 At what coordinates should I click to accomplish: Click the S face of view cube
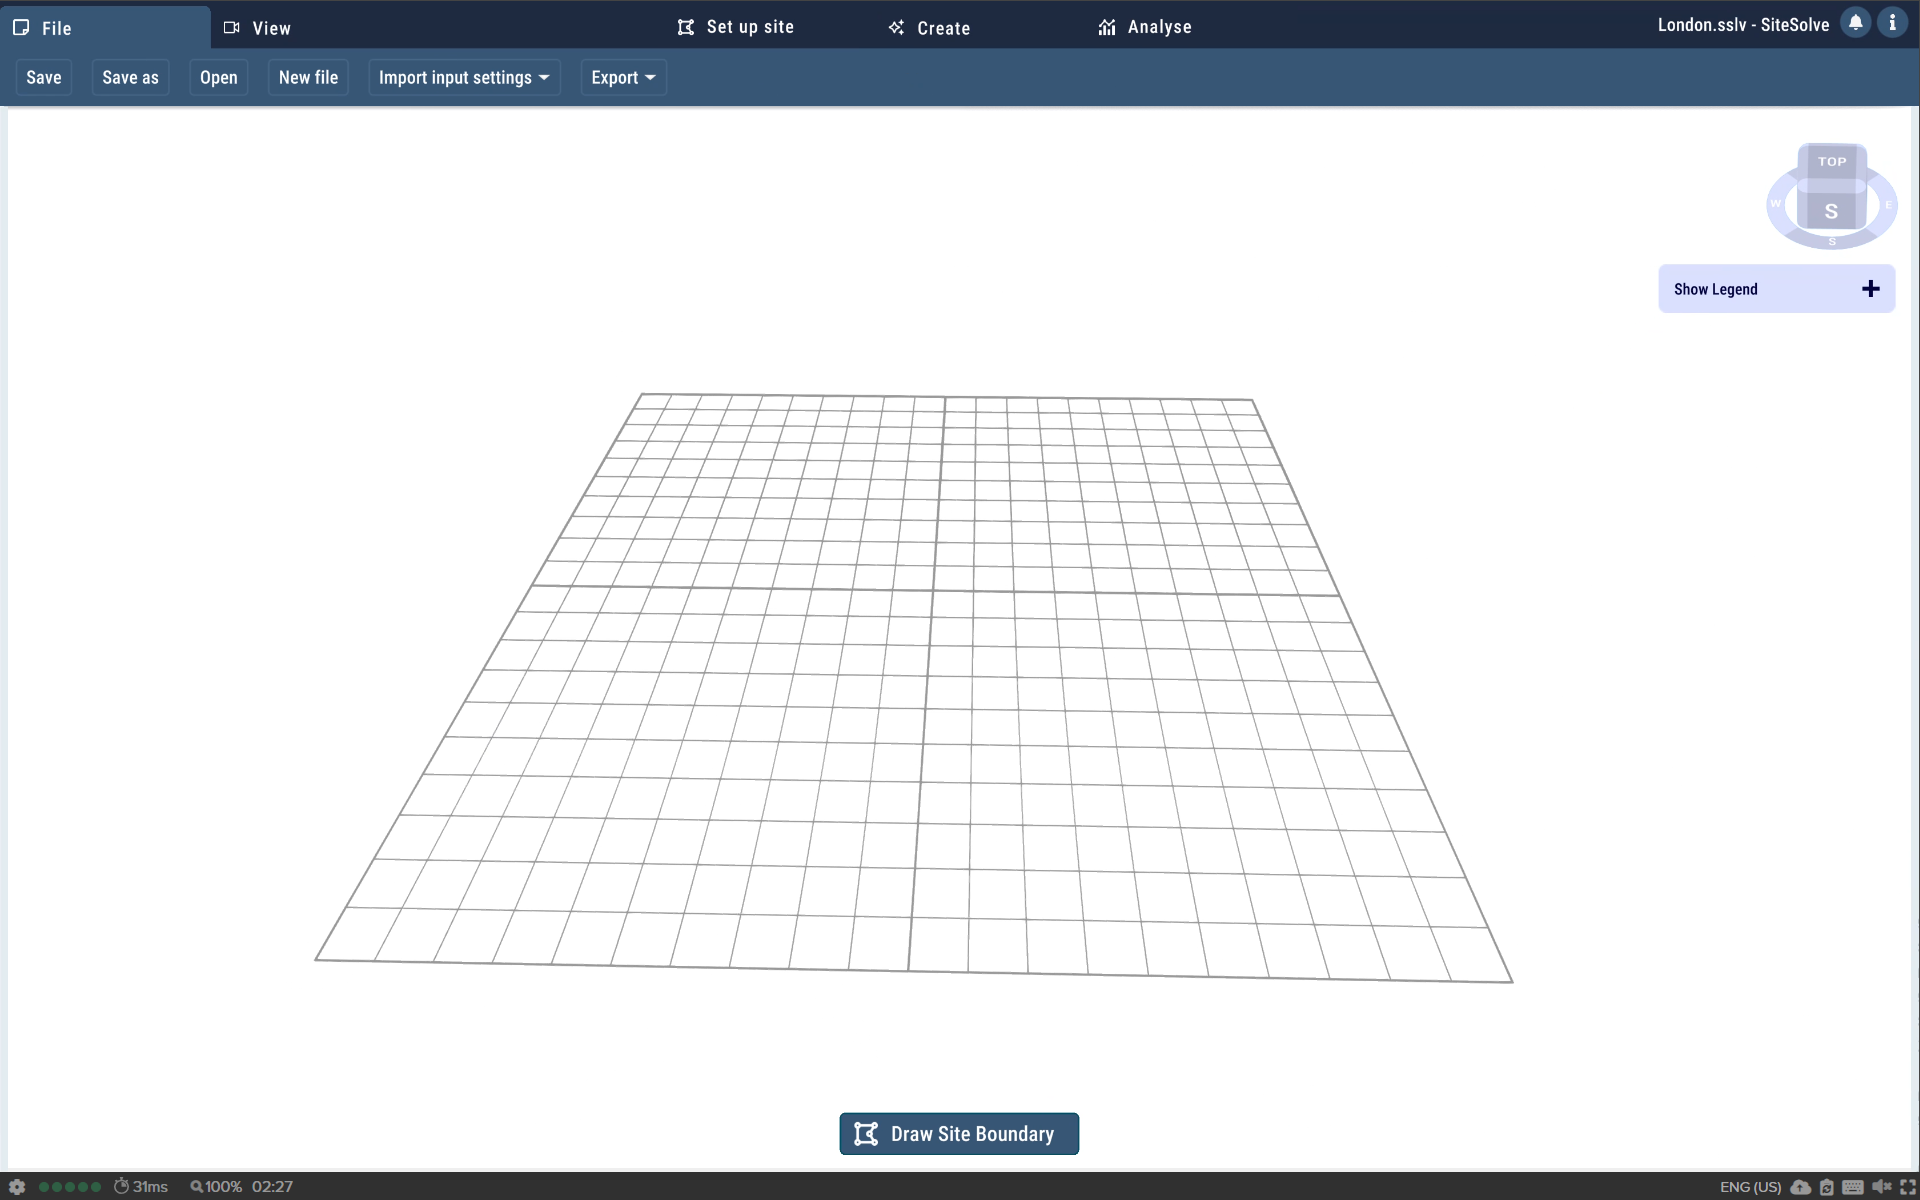point(1831,211)
